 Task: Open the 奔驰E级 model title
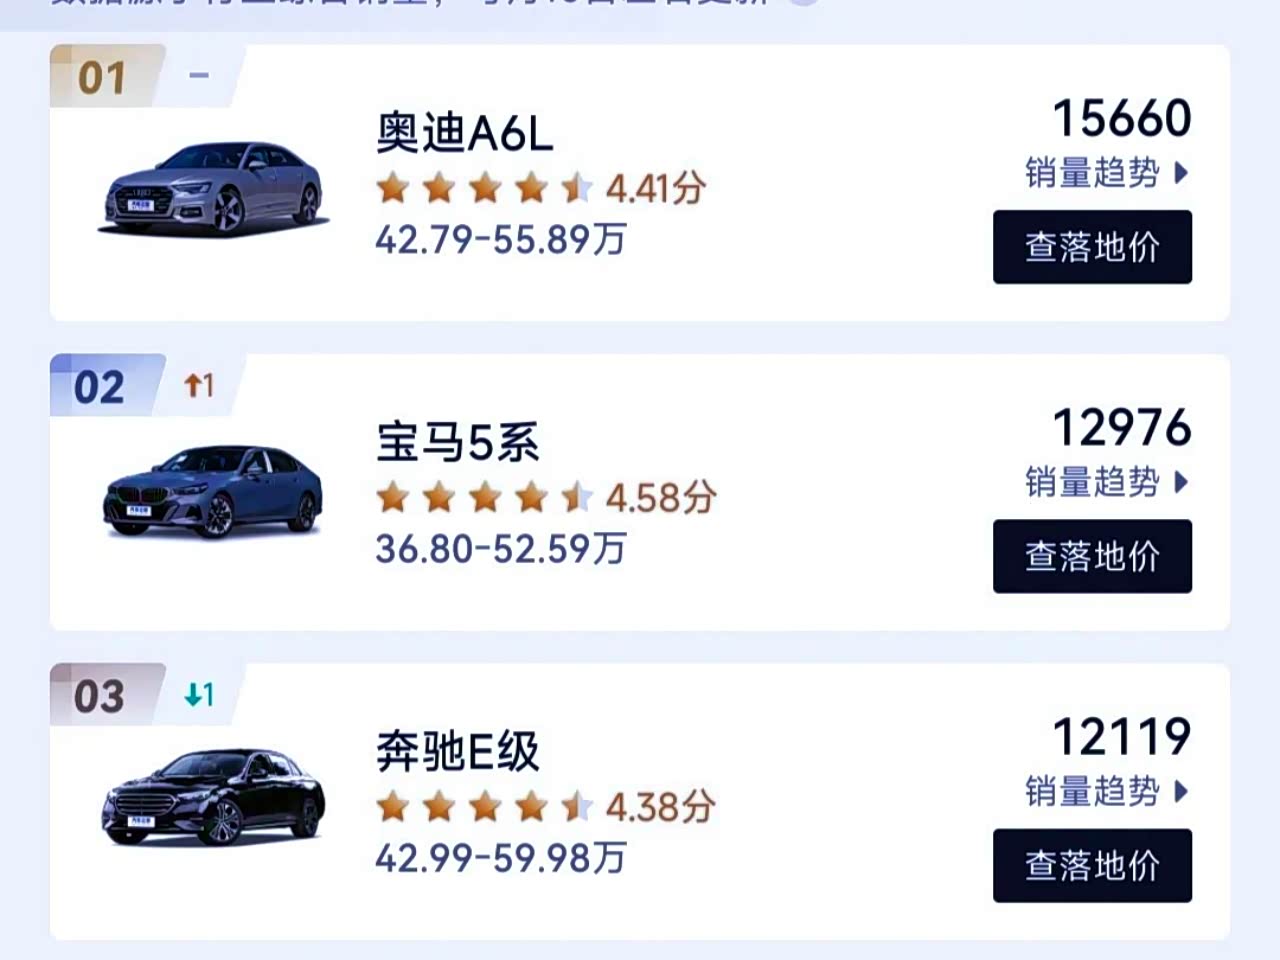pos(458,751)
